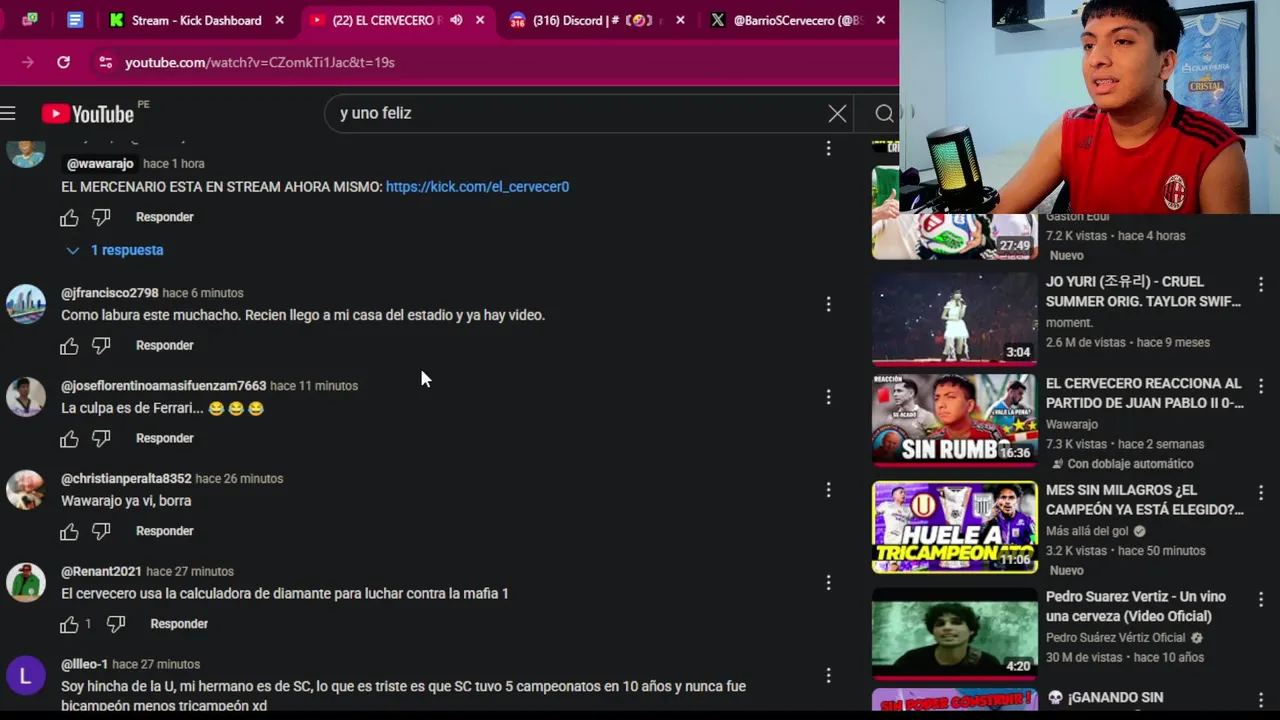Viewport: 1280px width, 720px height.
Task: Open the first pinned browser tab
Action: click(x=30, y=20)
